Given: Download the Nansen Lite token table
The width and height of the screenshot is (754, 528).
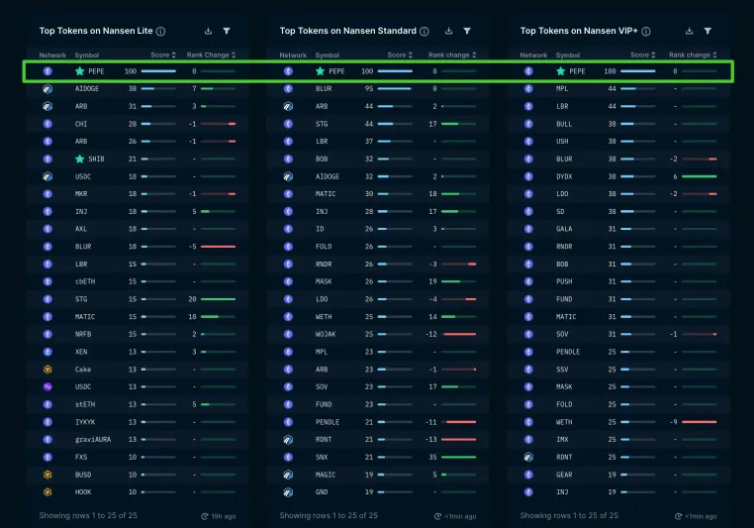Looking at the screenshot, I should pos(208,31).
